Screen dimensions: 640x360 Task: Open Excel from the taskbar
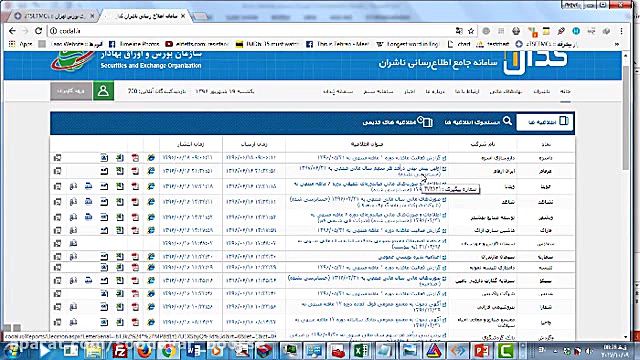click(x=361, y=351)
